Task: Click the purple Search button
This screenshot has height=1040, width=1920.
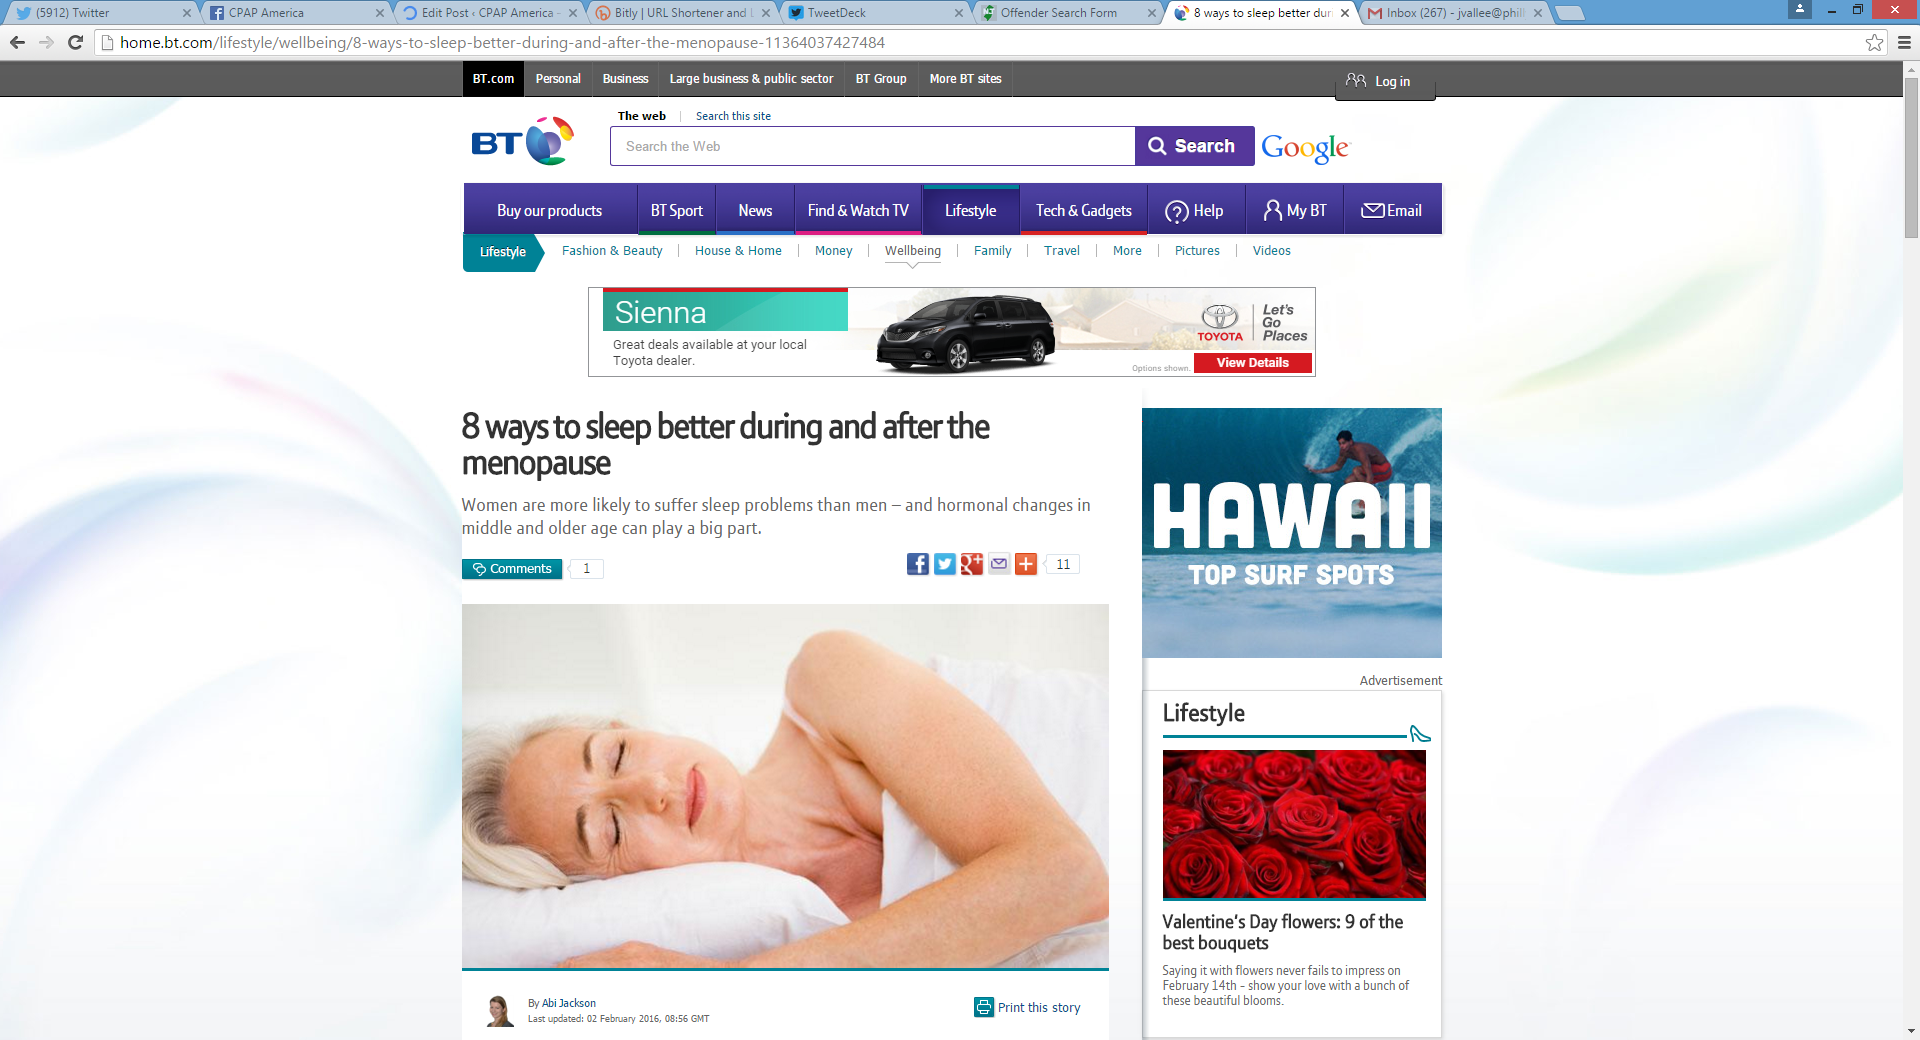Action: 1194,146
